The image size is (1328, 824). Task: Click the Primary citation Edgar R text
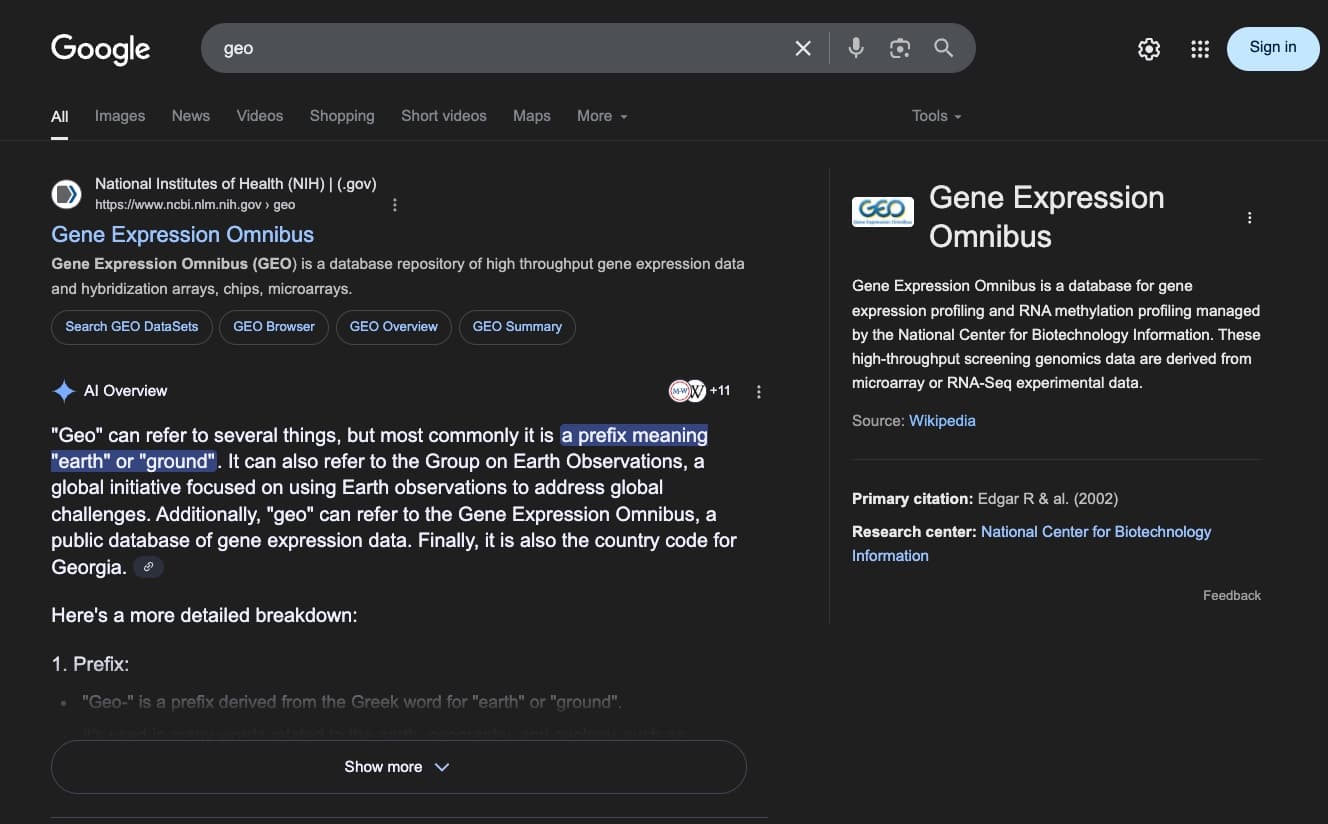click(x=985, y=499)
